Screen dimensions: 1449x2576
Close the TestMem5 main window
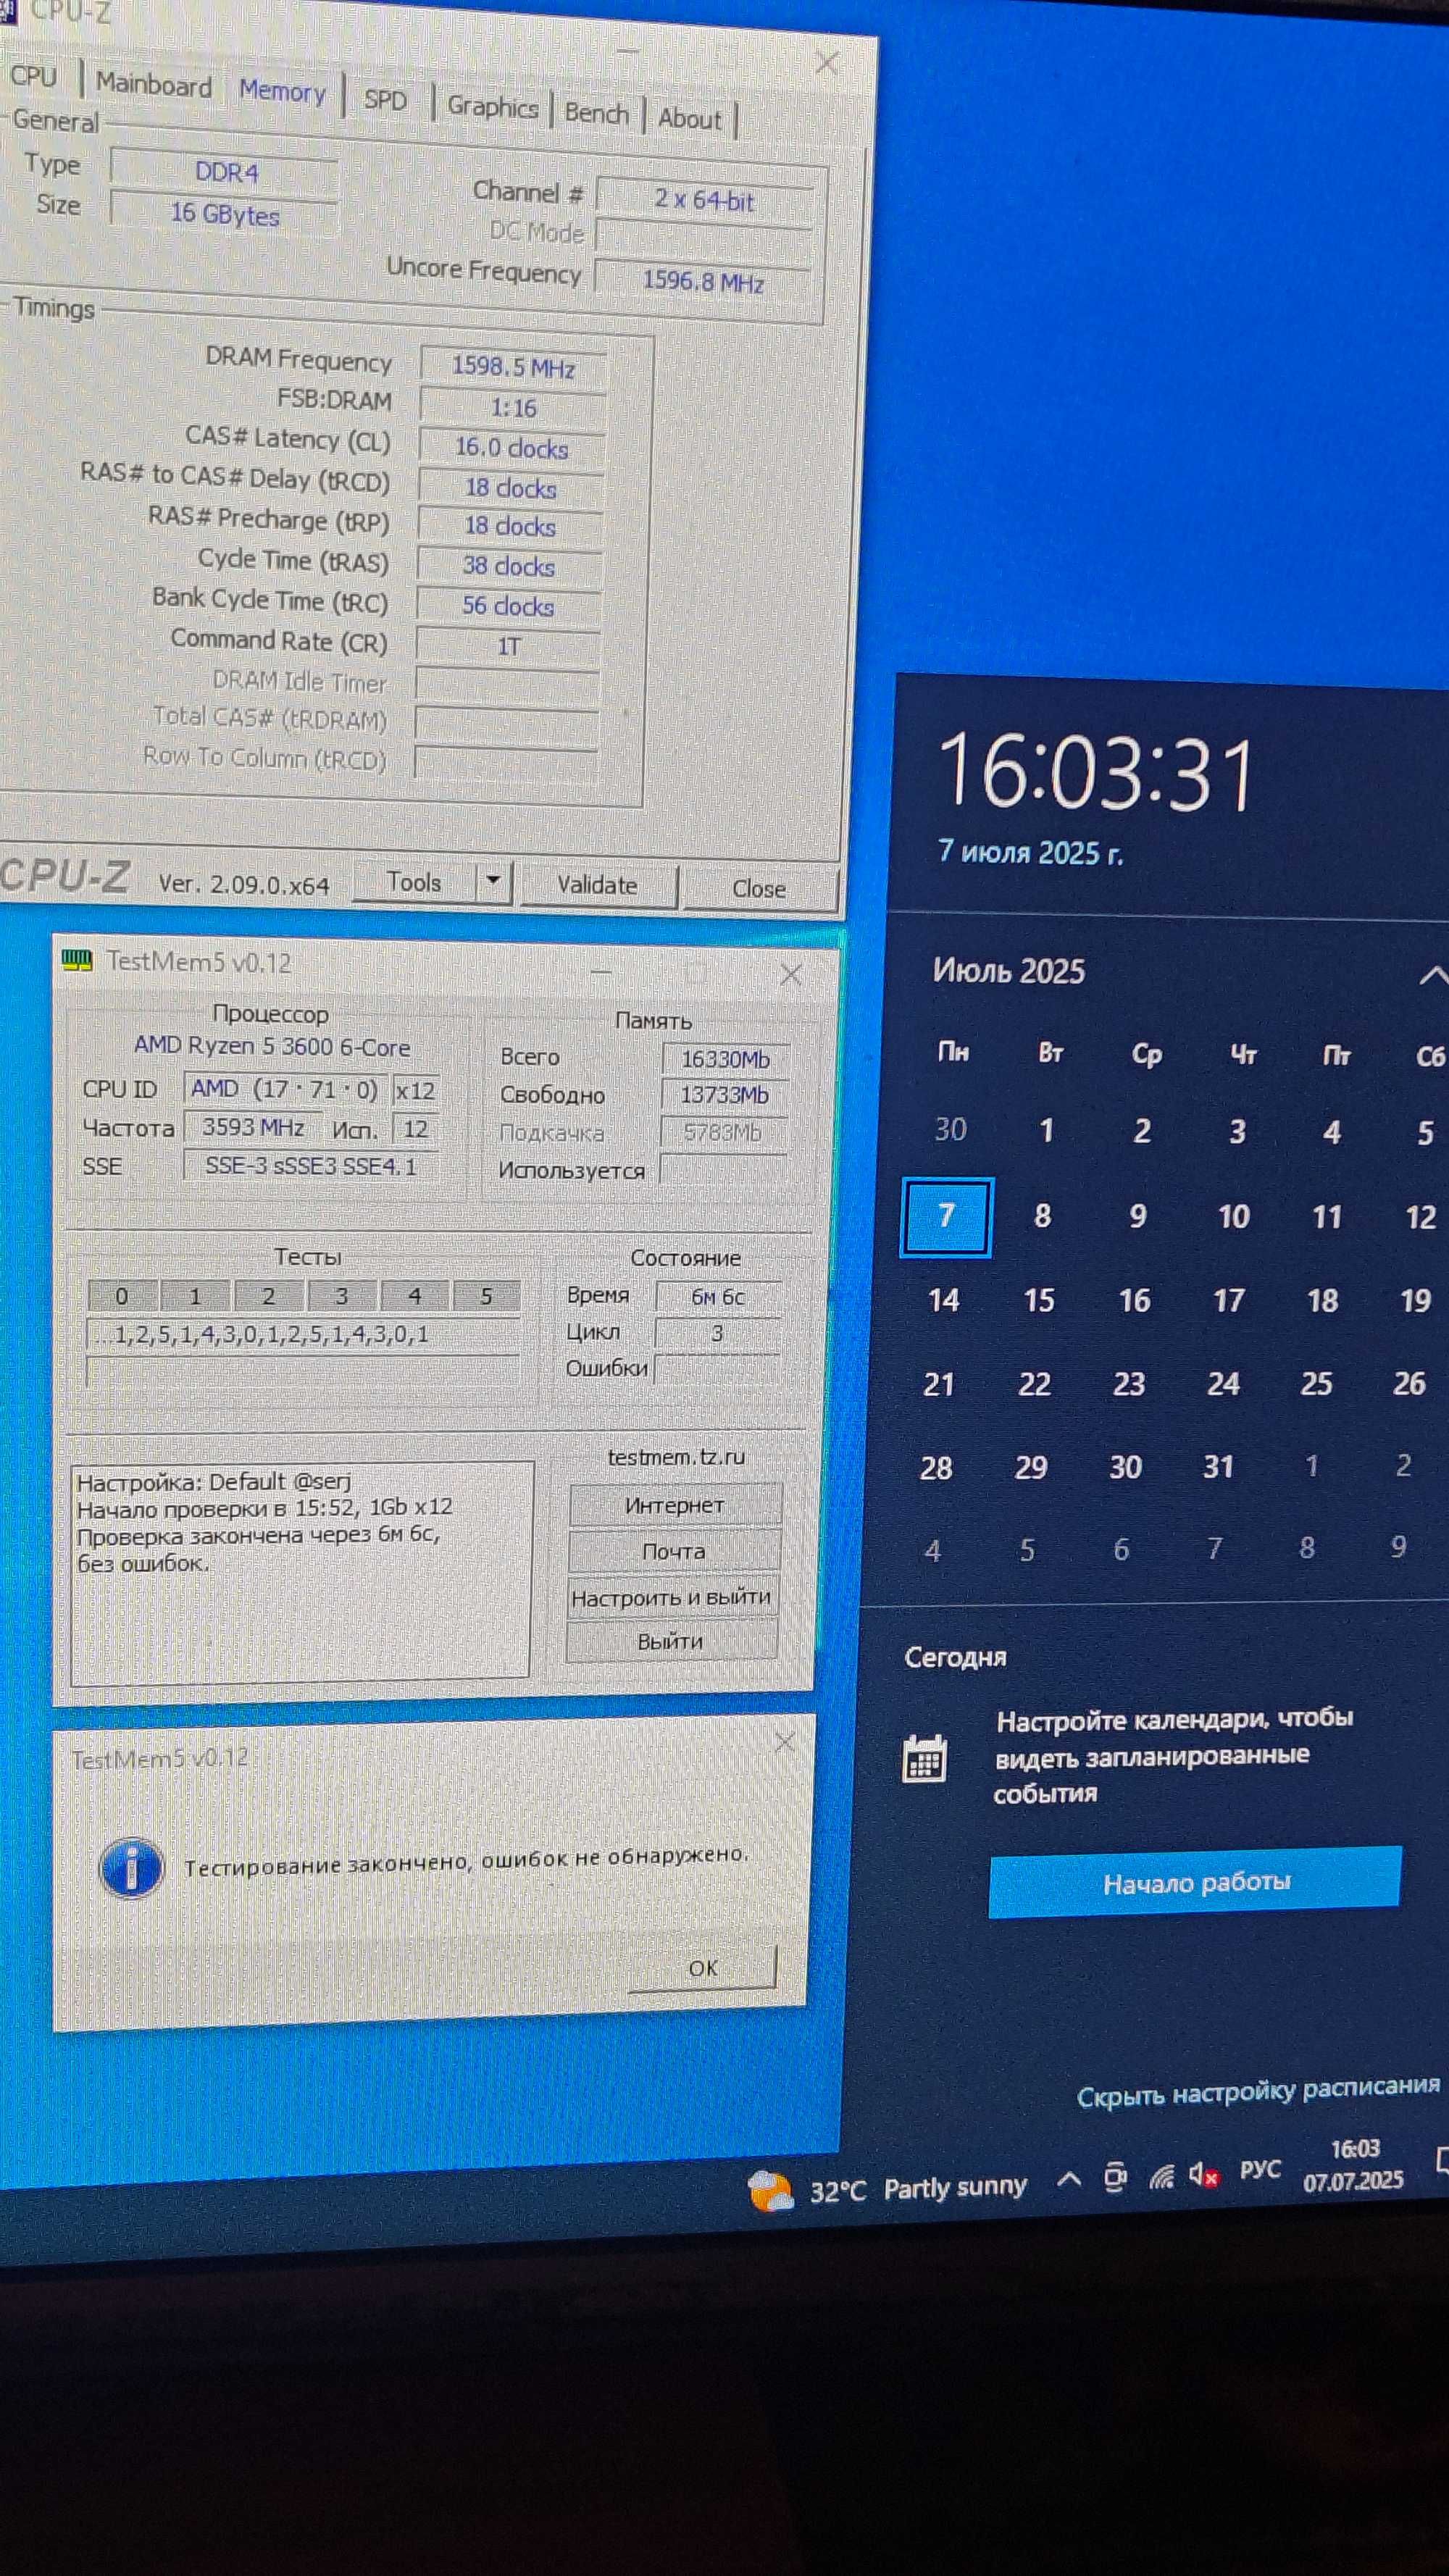click(x=790, y=974)
